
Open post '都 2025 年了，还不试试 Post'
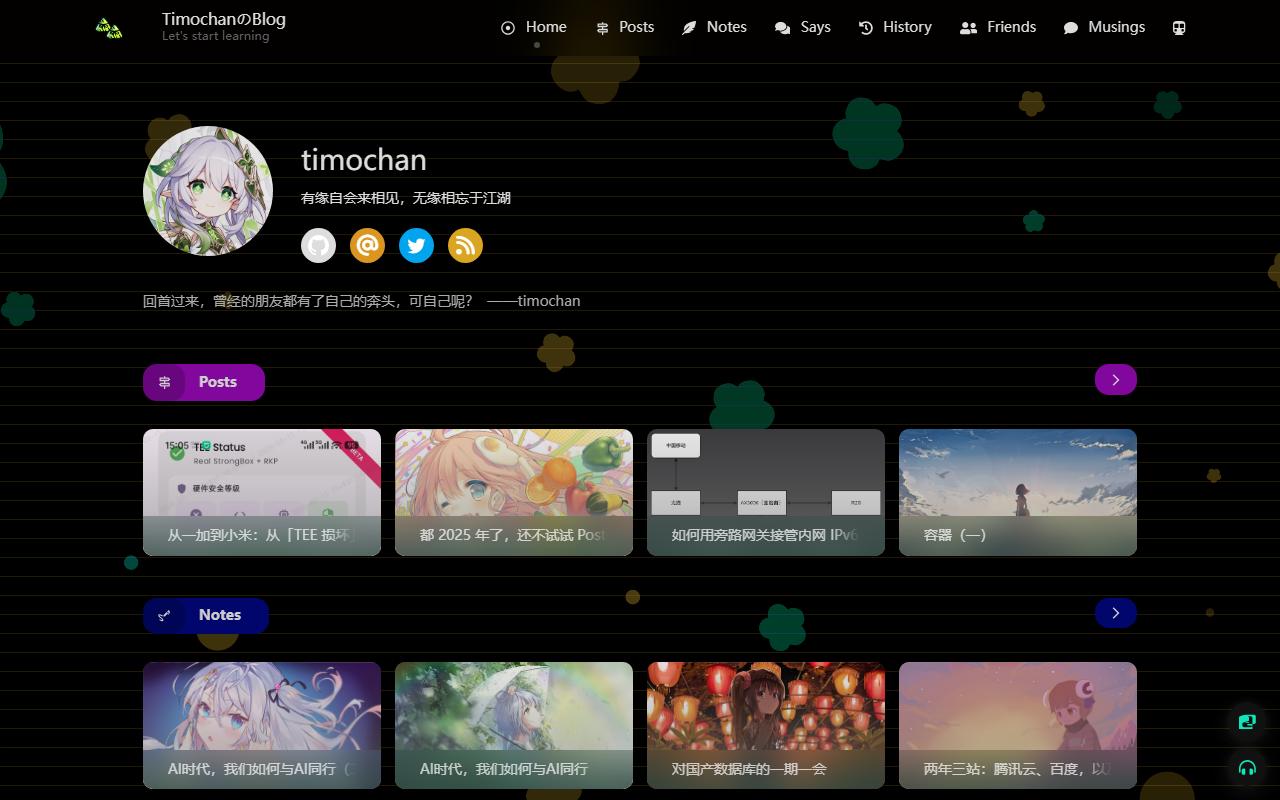(x=514, y=492)
